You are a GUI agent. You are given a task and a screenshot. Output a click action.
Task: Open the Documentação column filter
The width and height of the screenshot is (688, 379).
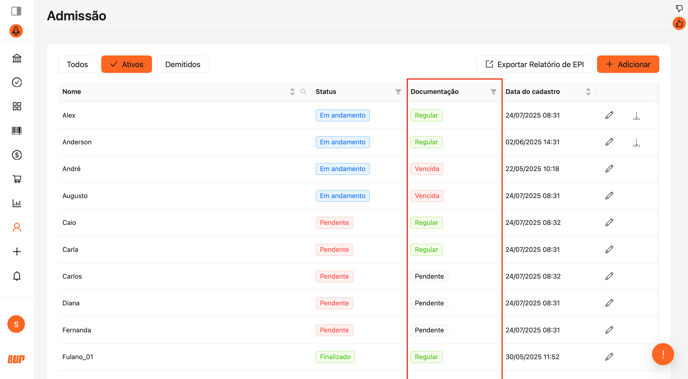(x=493, y=92)
